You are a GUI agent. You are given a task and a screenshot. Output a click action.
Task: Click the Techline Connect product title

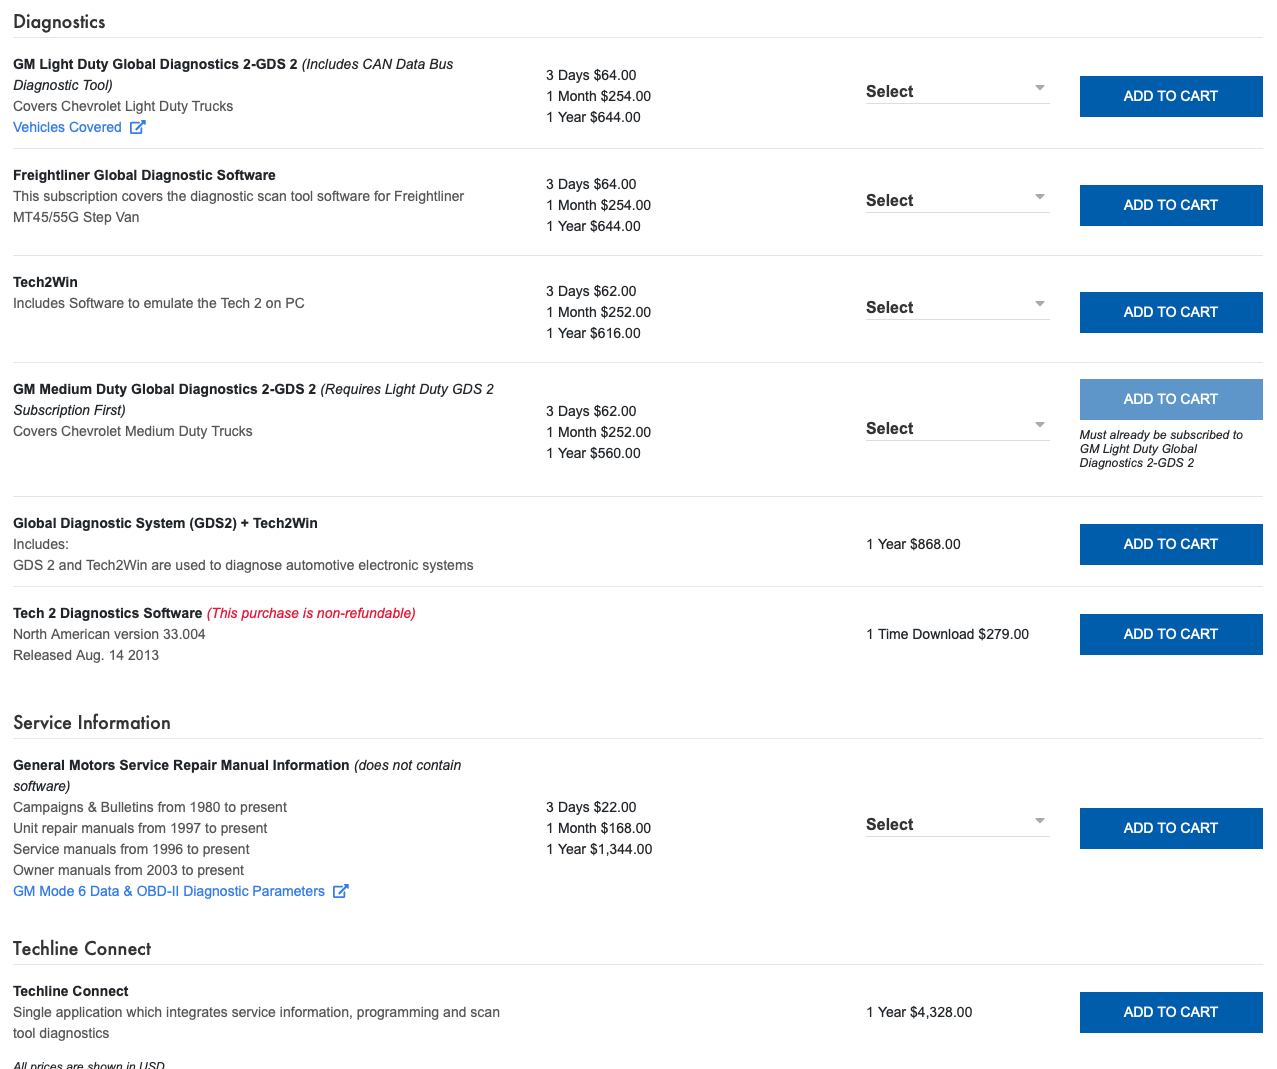click(71, 991)
